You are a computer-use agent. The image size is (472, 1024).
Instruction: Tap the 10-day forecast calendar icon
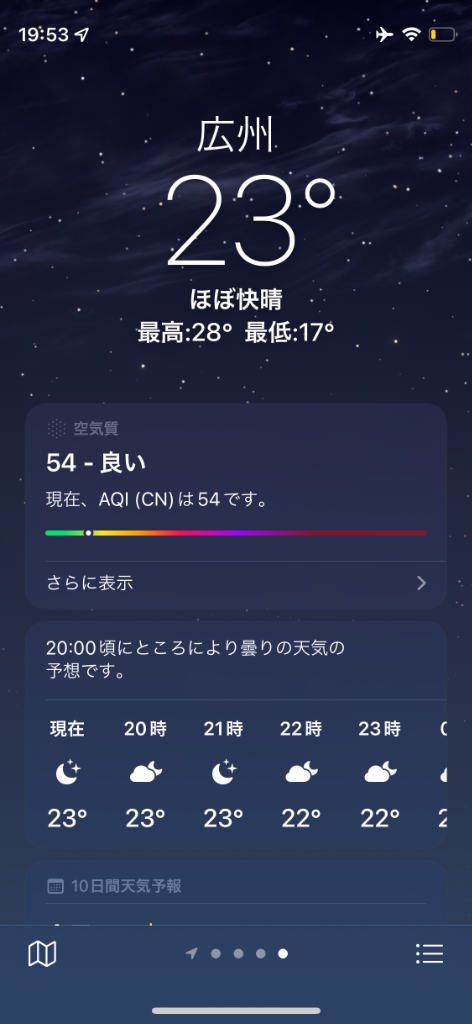tap(55, 886)
